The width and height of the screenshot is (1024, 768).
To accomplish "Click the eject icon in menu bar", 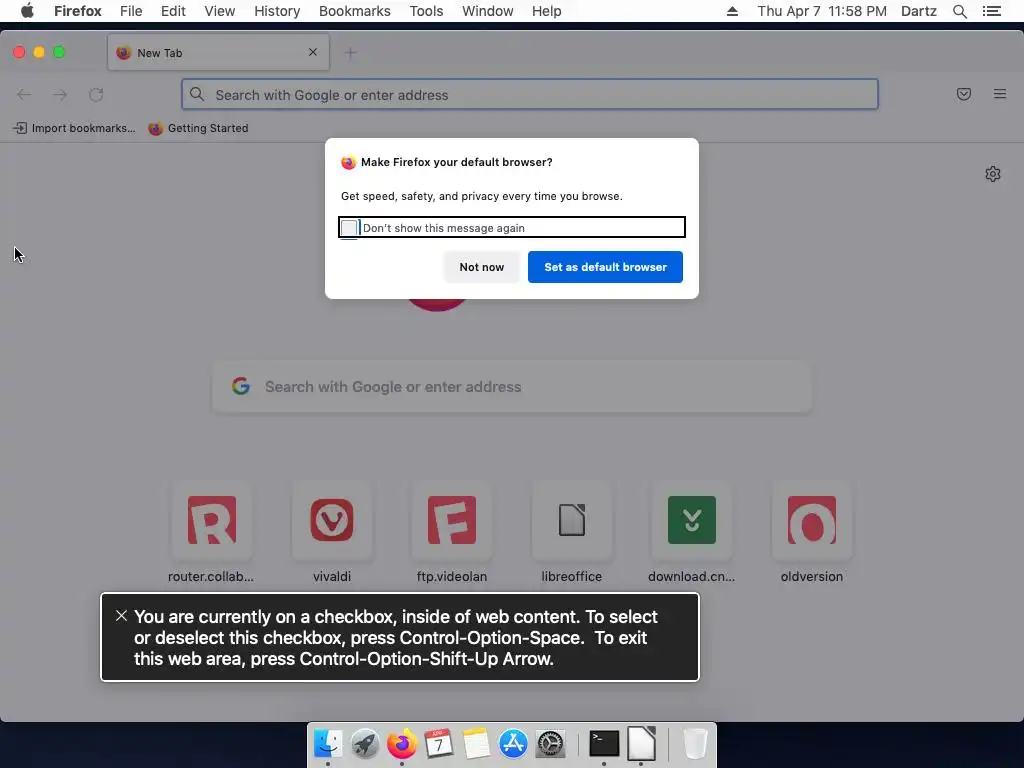I will pos(732,11).
